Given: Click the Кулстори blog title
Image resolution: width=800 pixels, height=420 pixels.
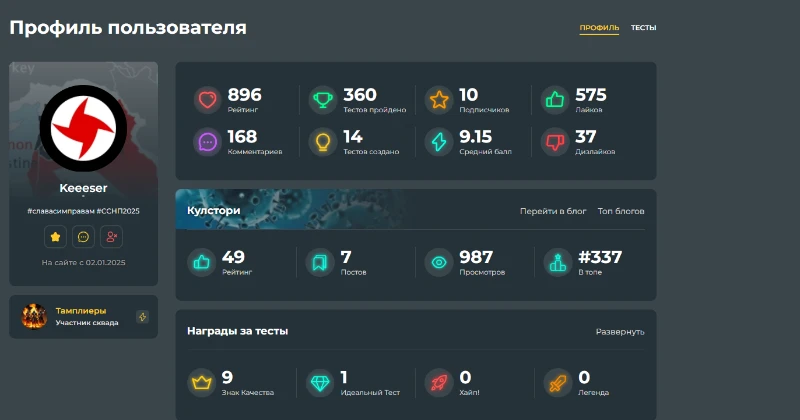Looking at the screenshot, I should (x=213, y=210).
